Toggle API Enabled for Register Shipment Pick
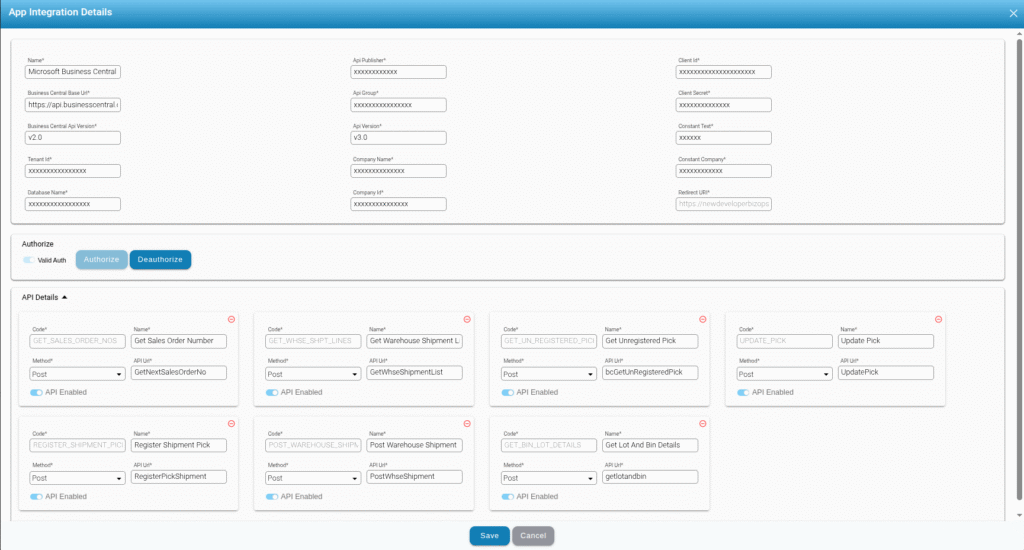 click(x=36, y=497)
